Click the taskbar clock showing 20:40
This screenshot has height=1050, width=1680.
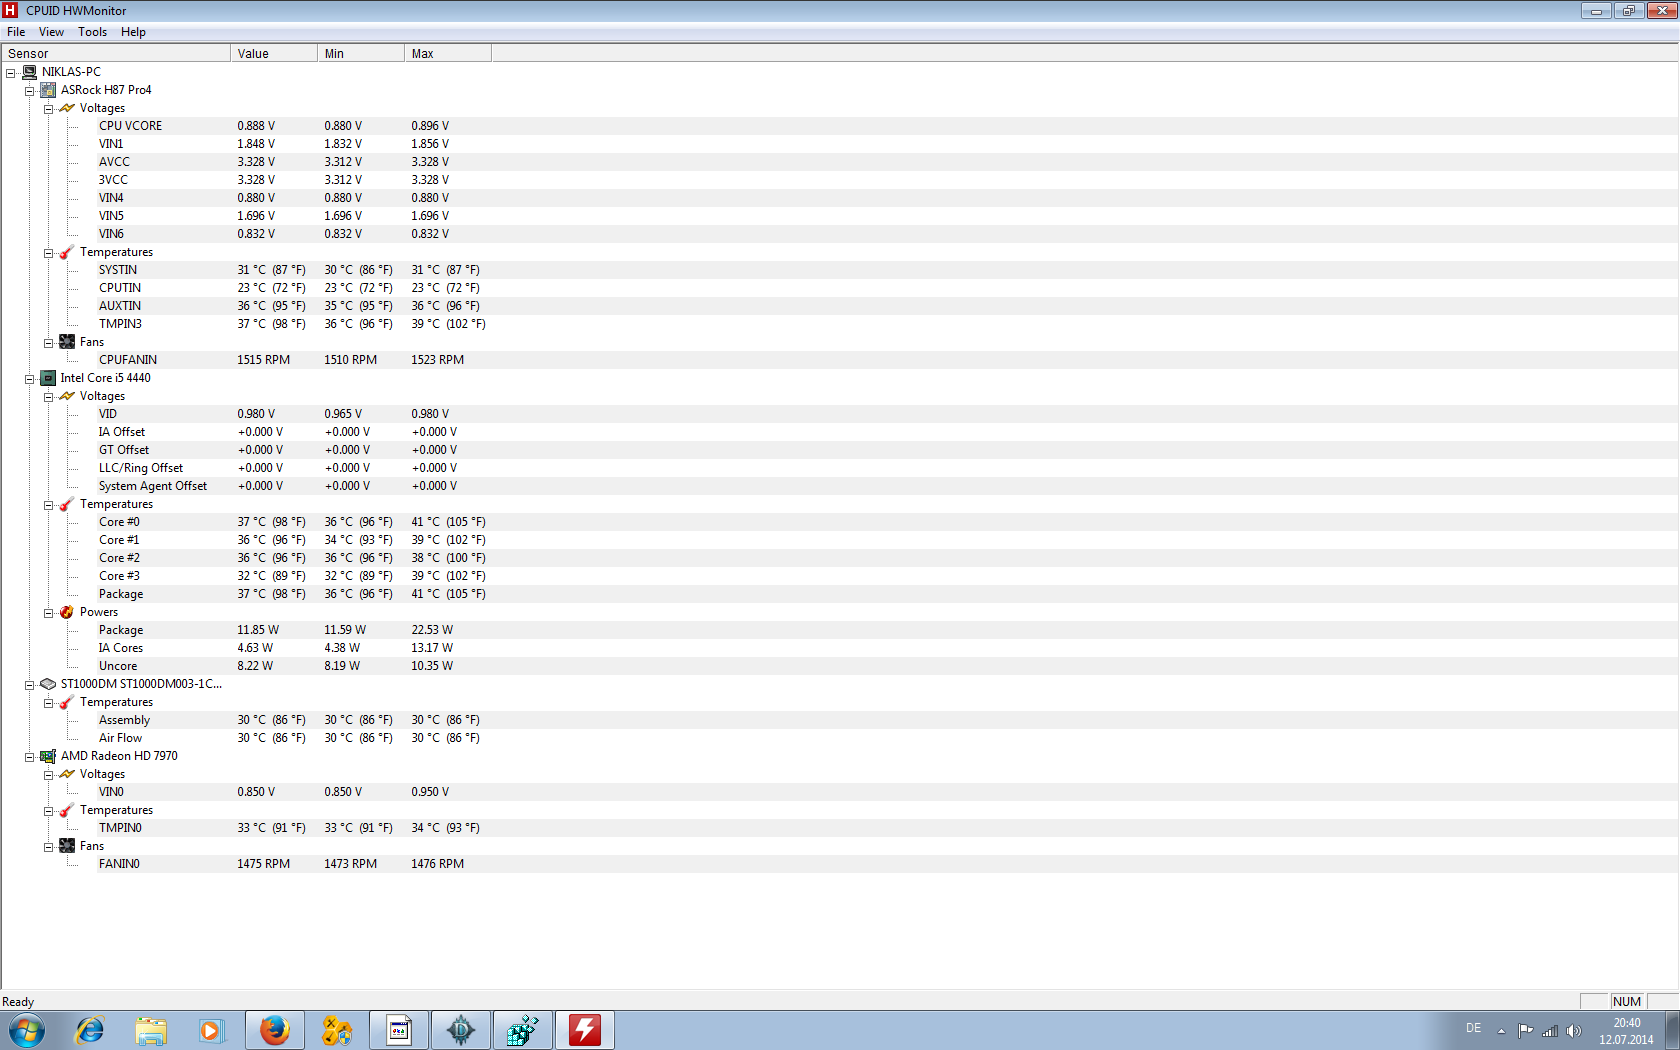[1626, 1031]
